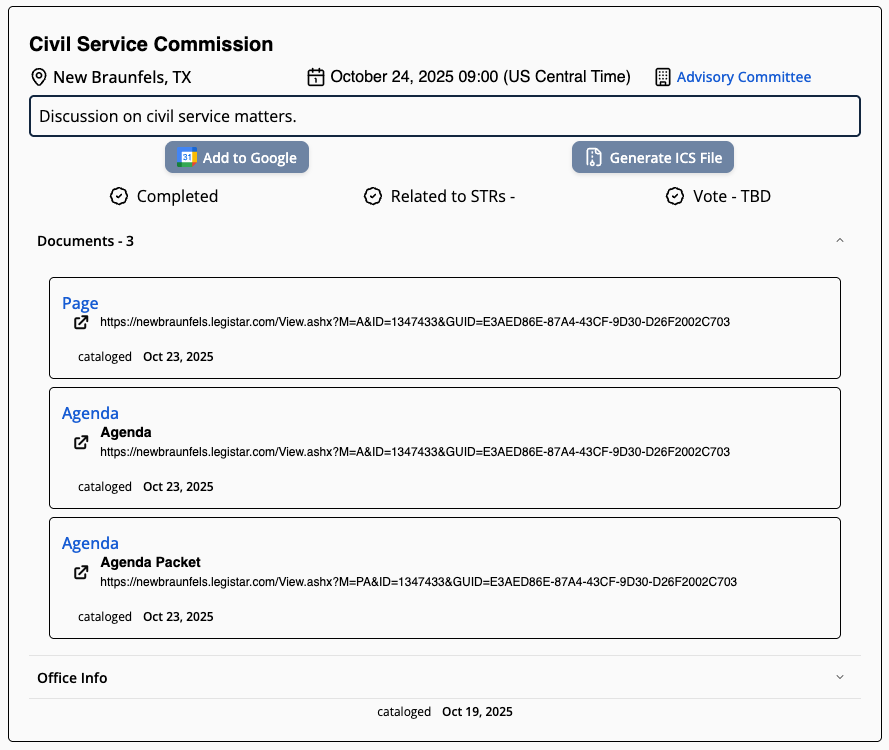Open external link icon next to Agenda Packet

(81, 572)
